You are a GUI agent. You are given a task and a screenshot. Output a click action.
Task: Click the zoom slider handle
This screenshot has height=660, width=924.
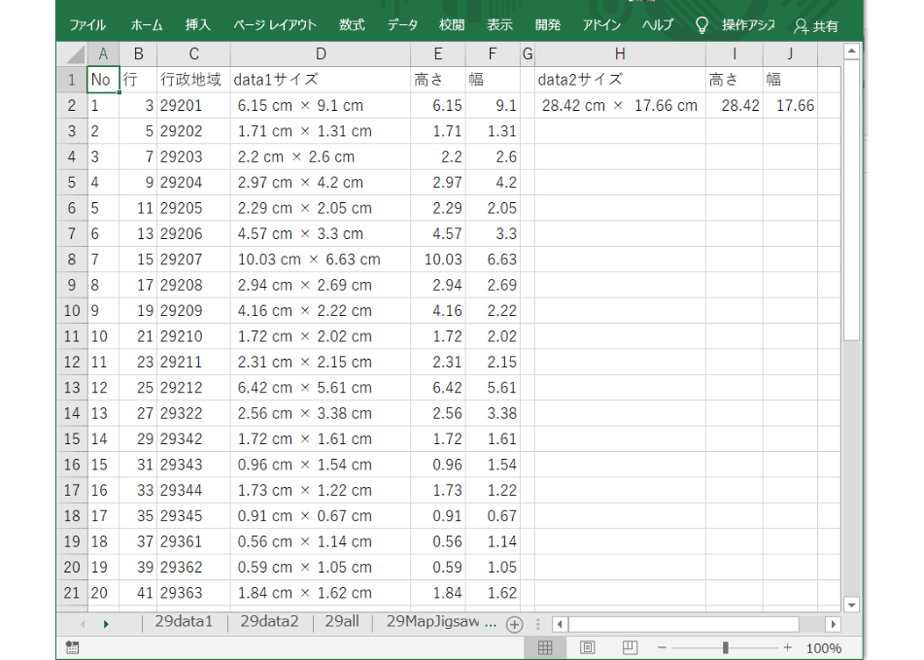coord(725,648)
